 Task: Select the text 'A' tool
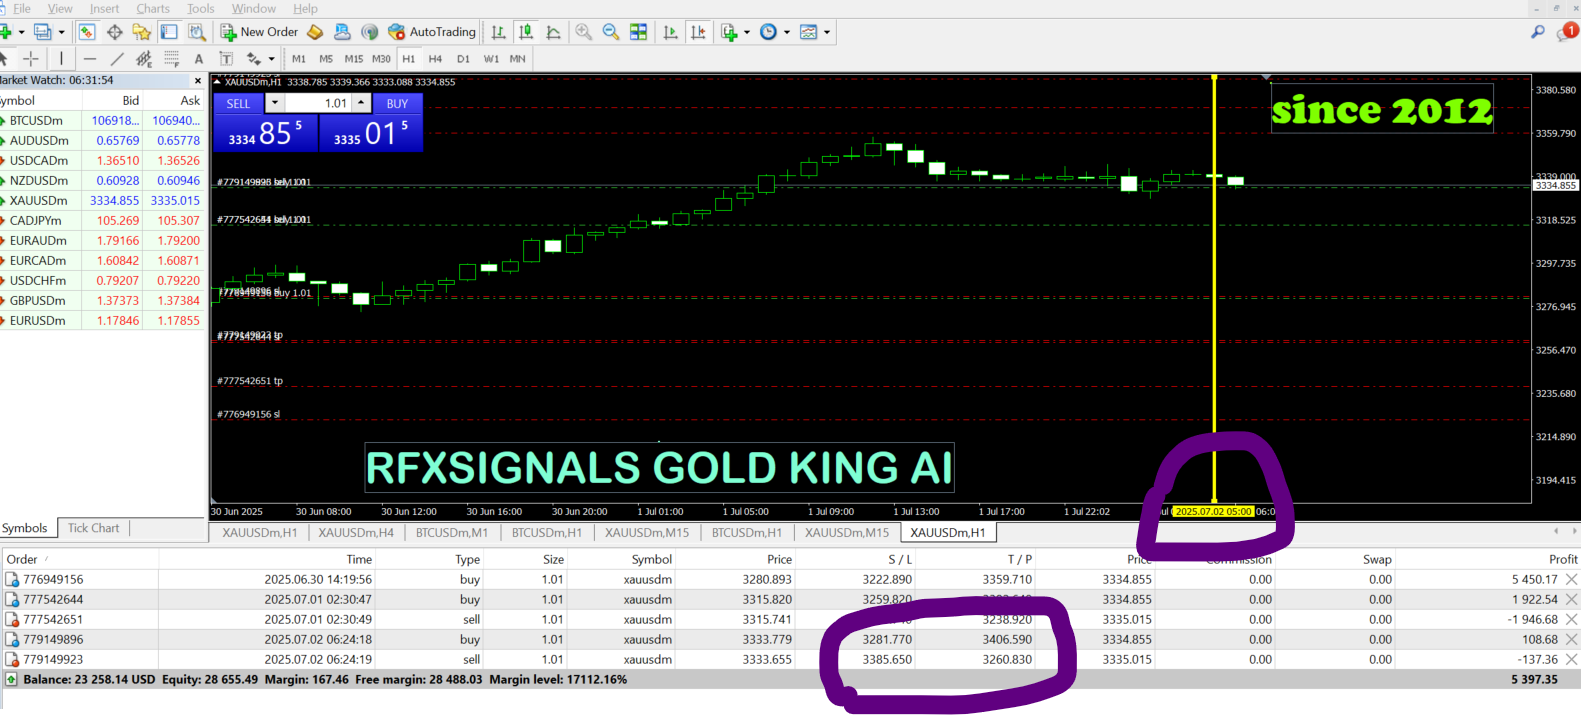(199, 58)
